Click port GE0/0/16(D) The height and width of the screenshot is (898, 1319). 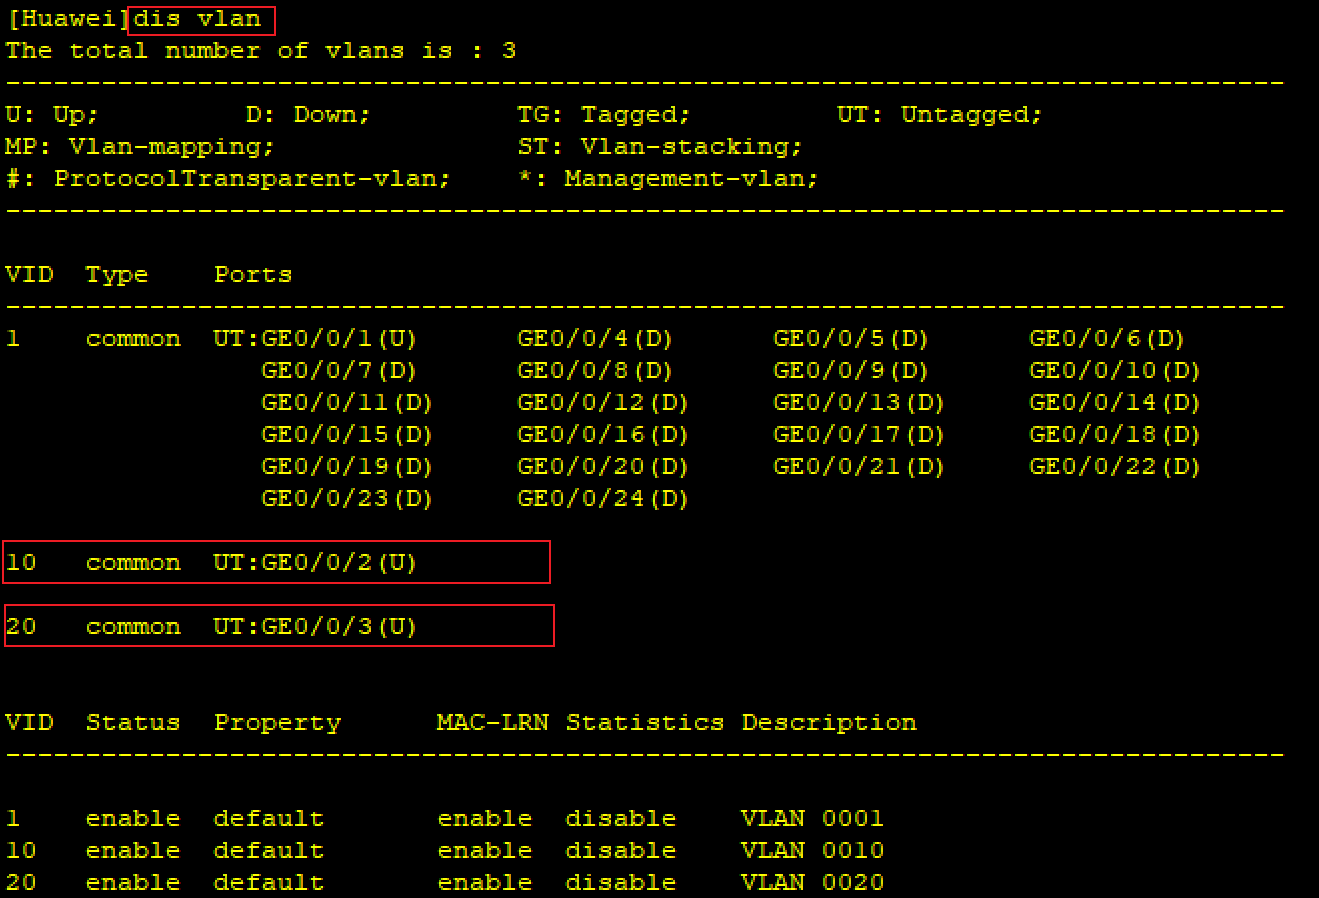coord(603,435)
